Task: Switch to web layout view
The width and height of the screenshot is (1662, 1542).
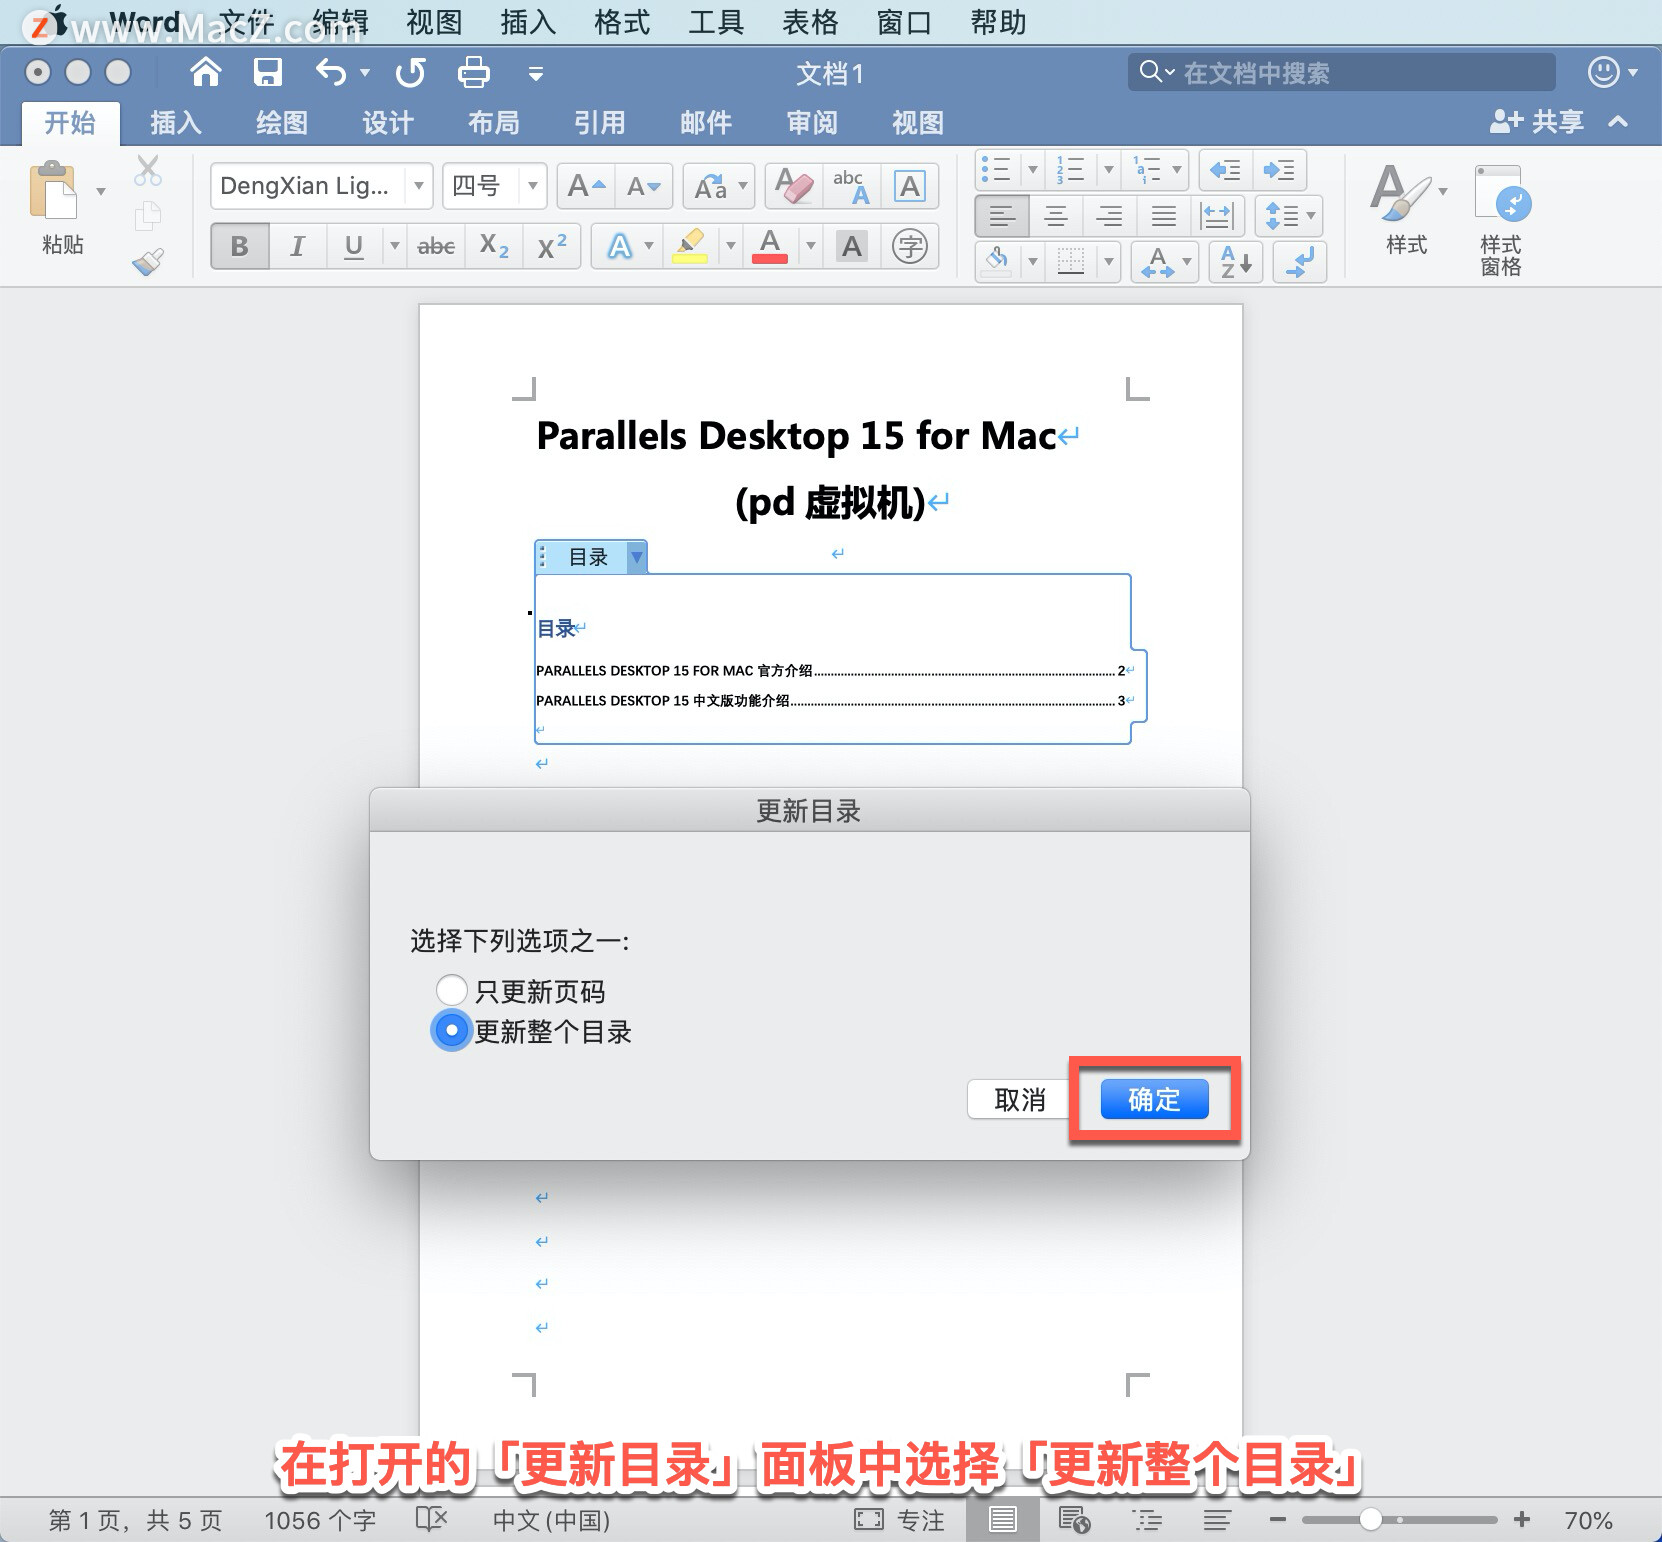Action: click(x=1074, y=1520)
